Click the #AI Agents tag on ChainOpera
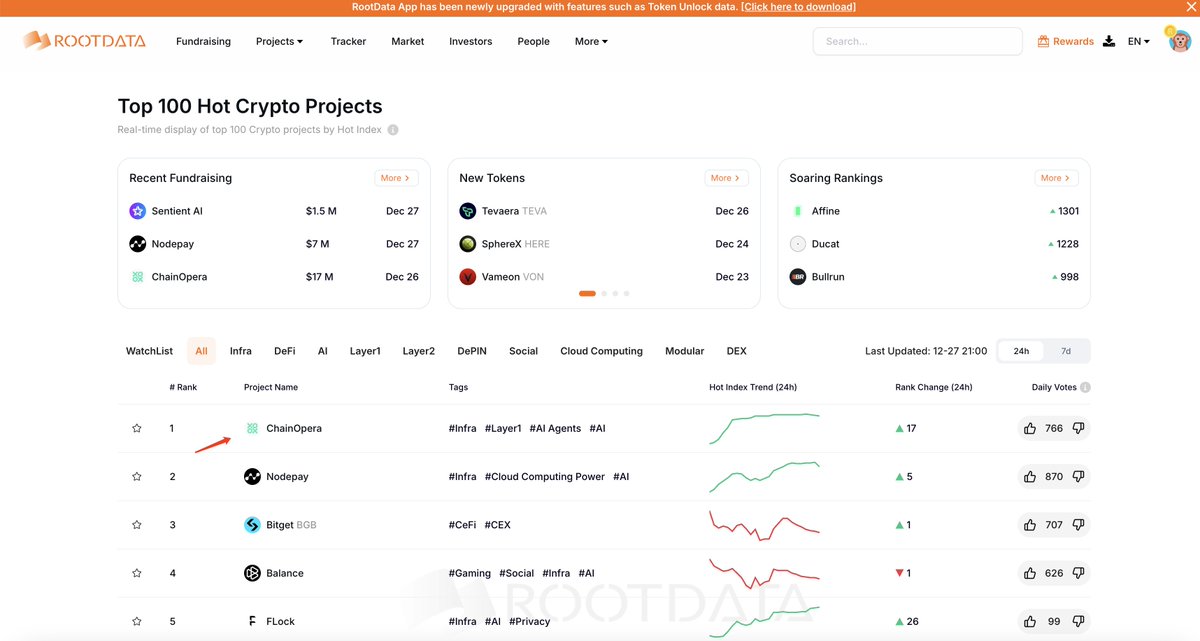The height and width of the screenshot is (641, 1200). point(555,428)
